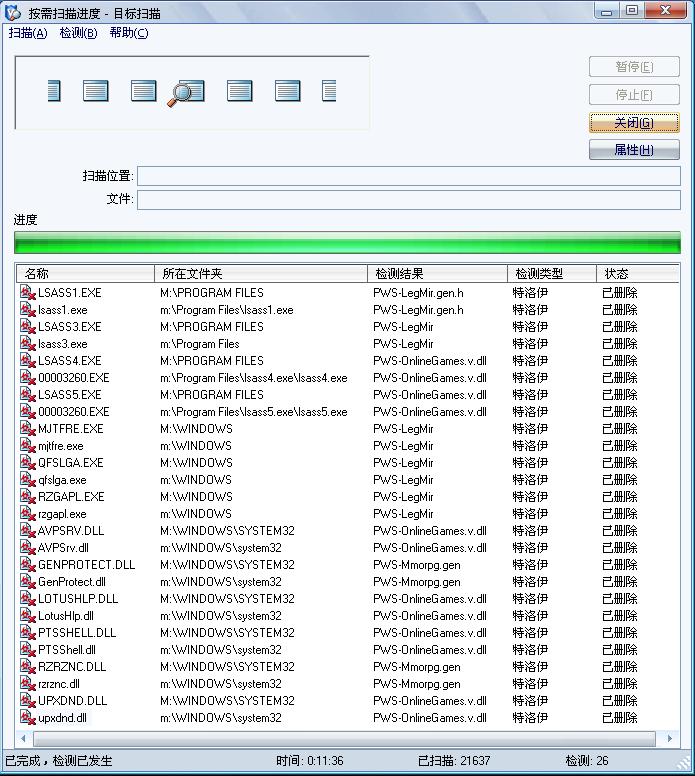
Task: Sort by the 所在文件夹 column header
Action: pyautogui.click(x=261, y=273)
